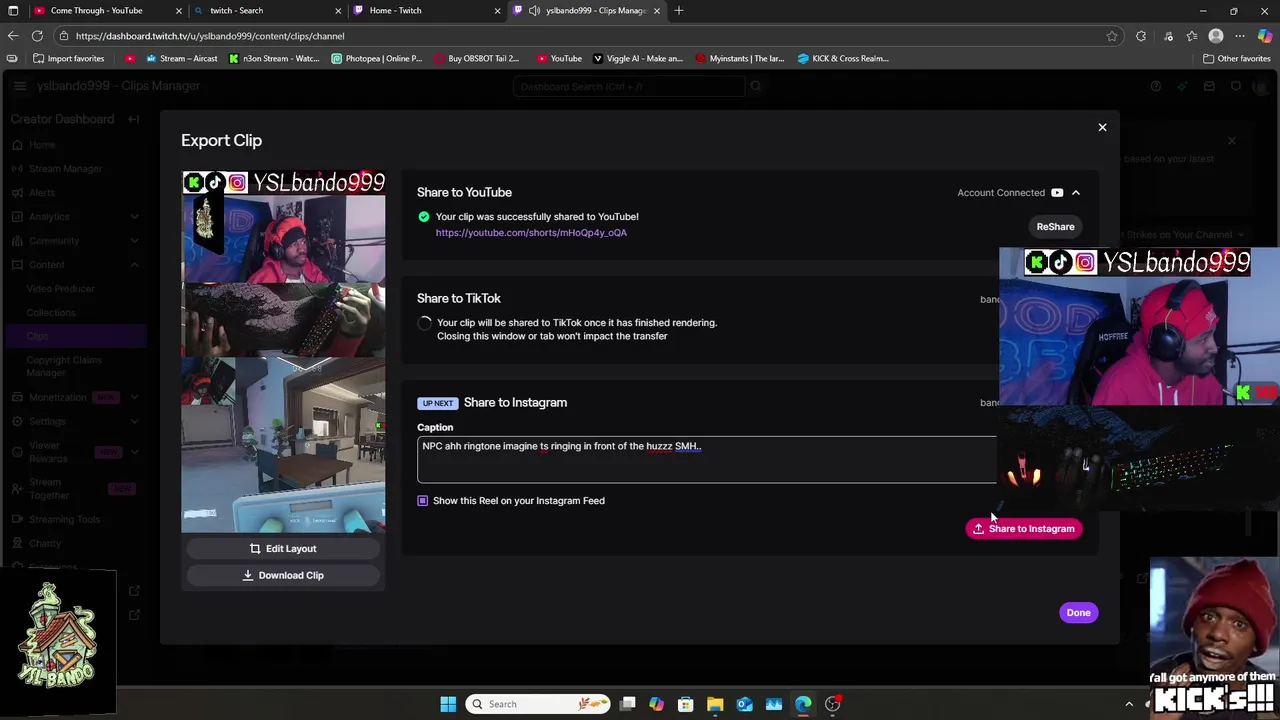
Task: Click the ReShare button
Action: tap(1055, 227)
